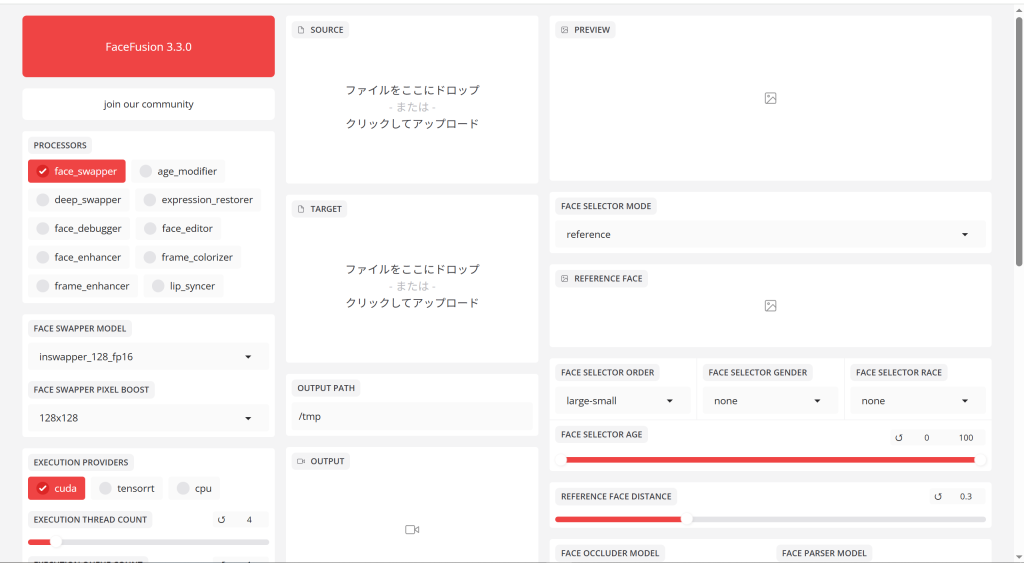Uncheck the cuda execution provider
This screenshot has width=1024, height=563.
56,489
